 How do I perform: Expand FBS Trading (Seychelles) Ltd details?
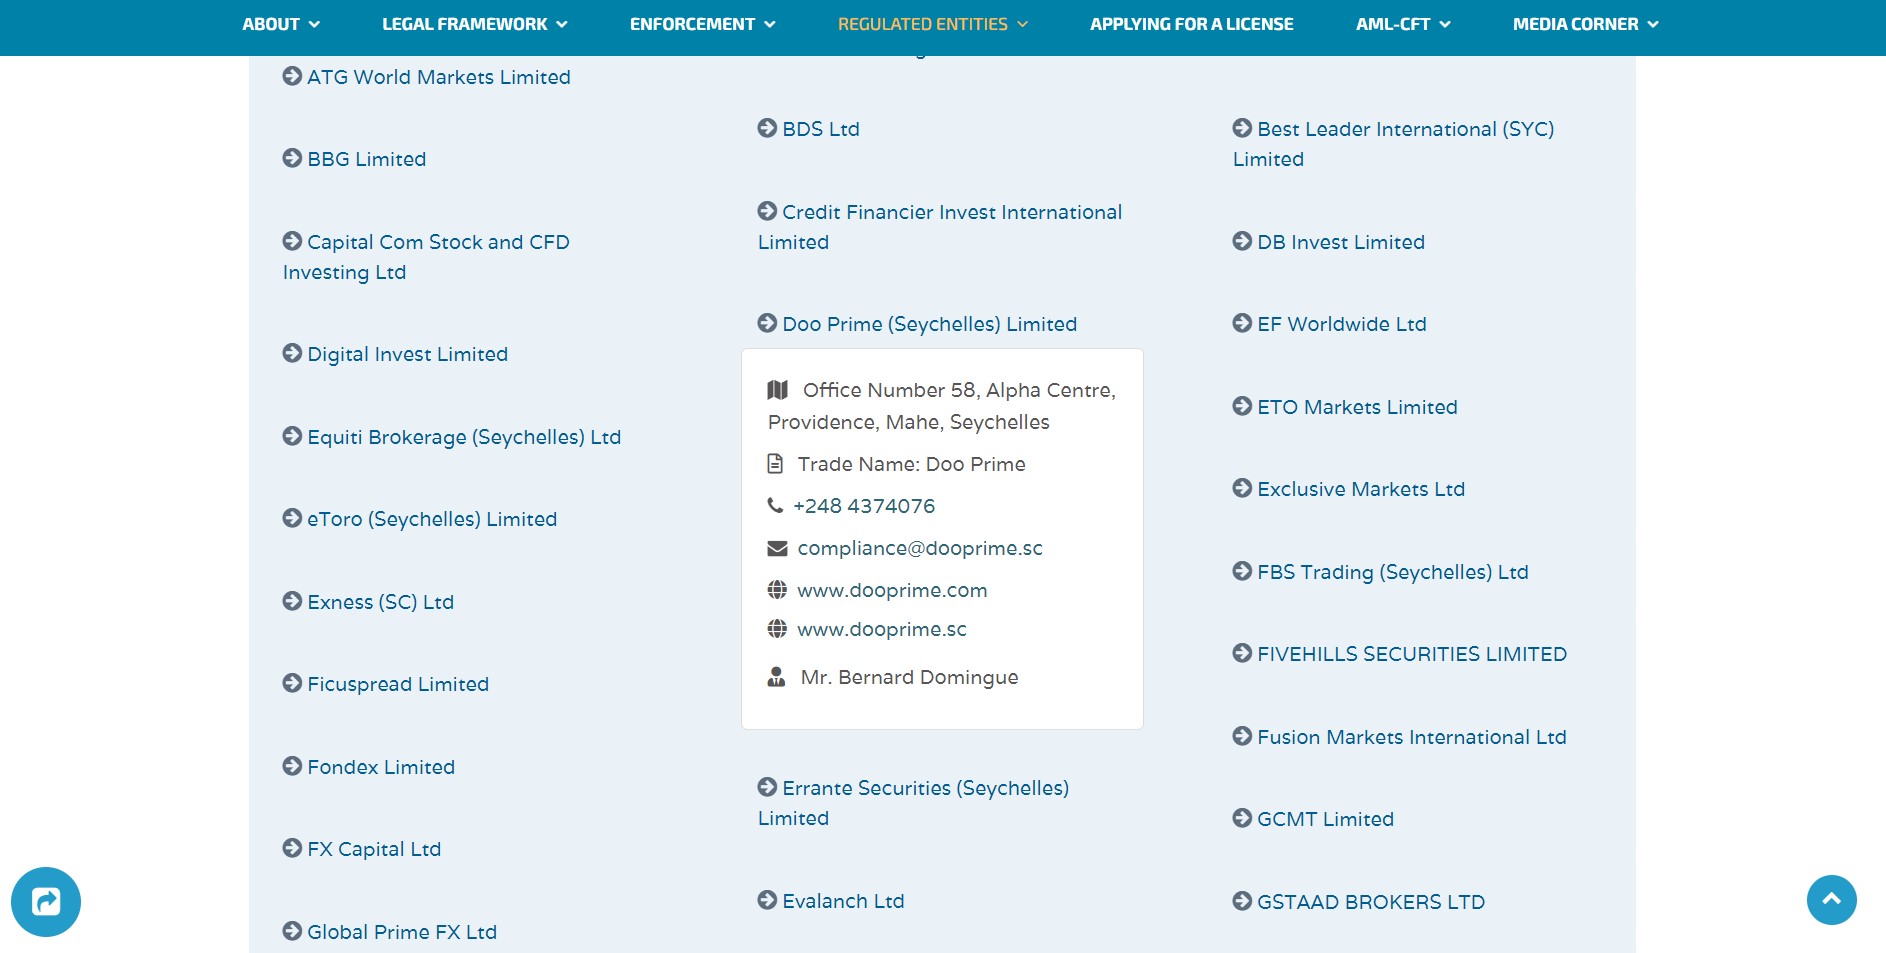1392,572
